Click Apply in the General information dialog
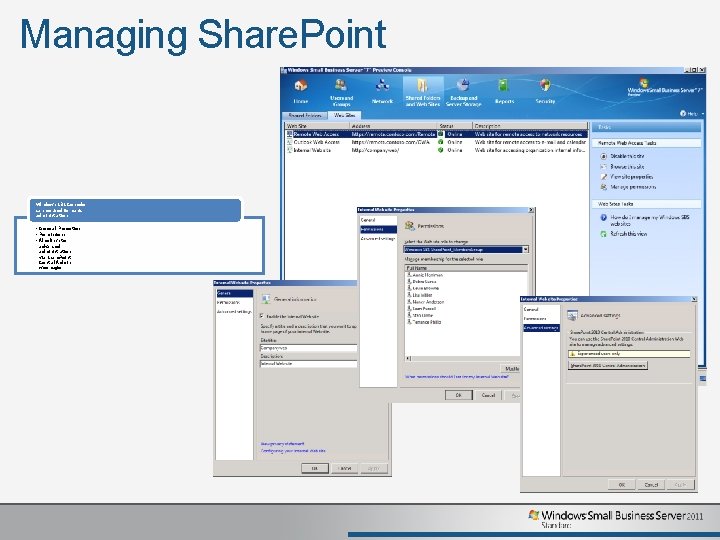The image size is (720, 540). tap(374, 468)
